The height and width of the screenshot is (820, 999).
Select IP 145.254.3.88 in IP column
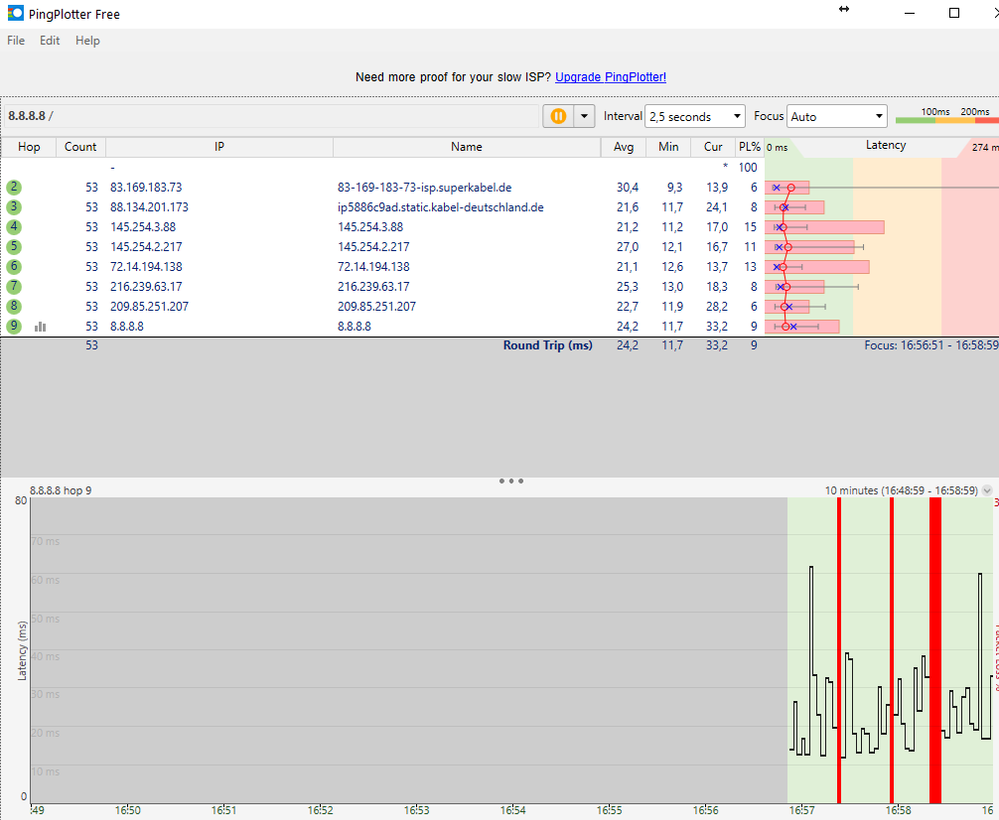point(143,227)
